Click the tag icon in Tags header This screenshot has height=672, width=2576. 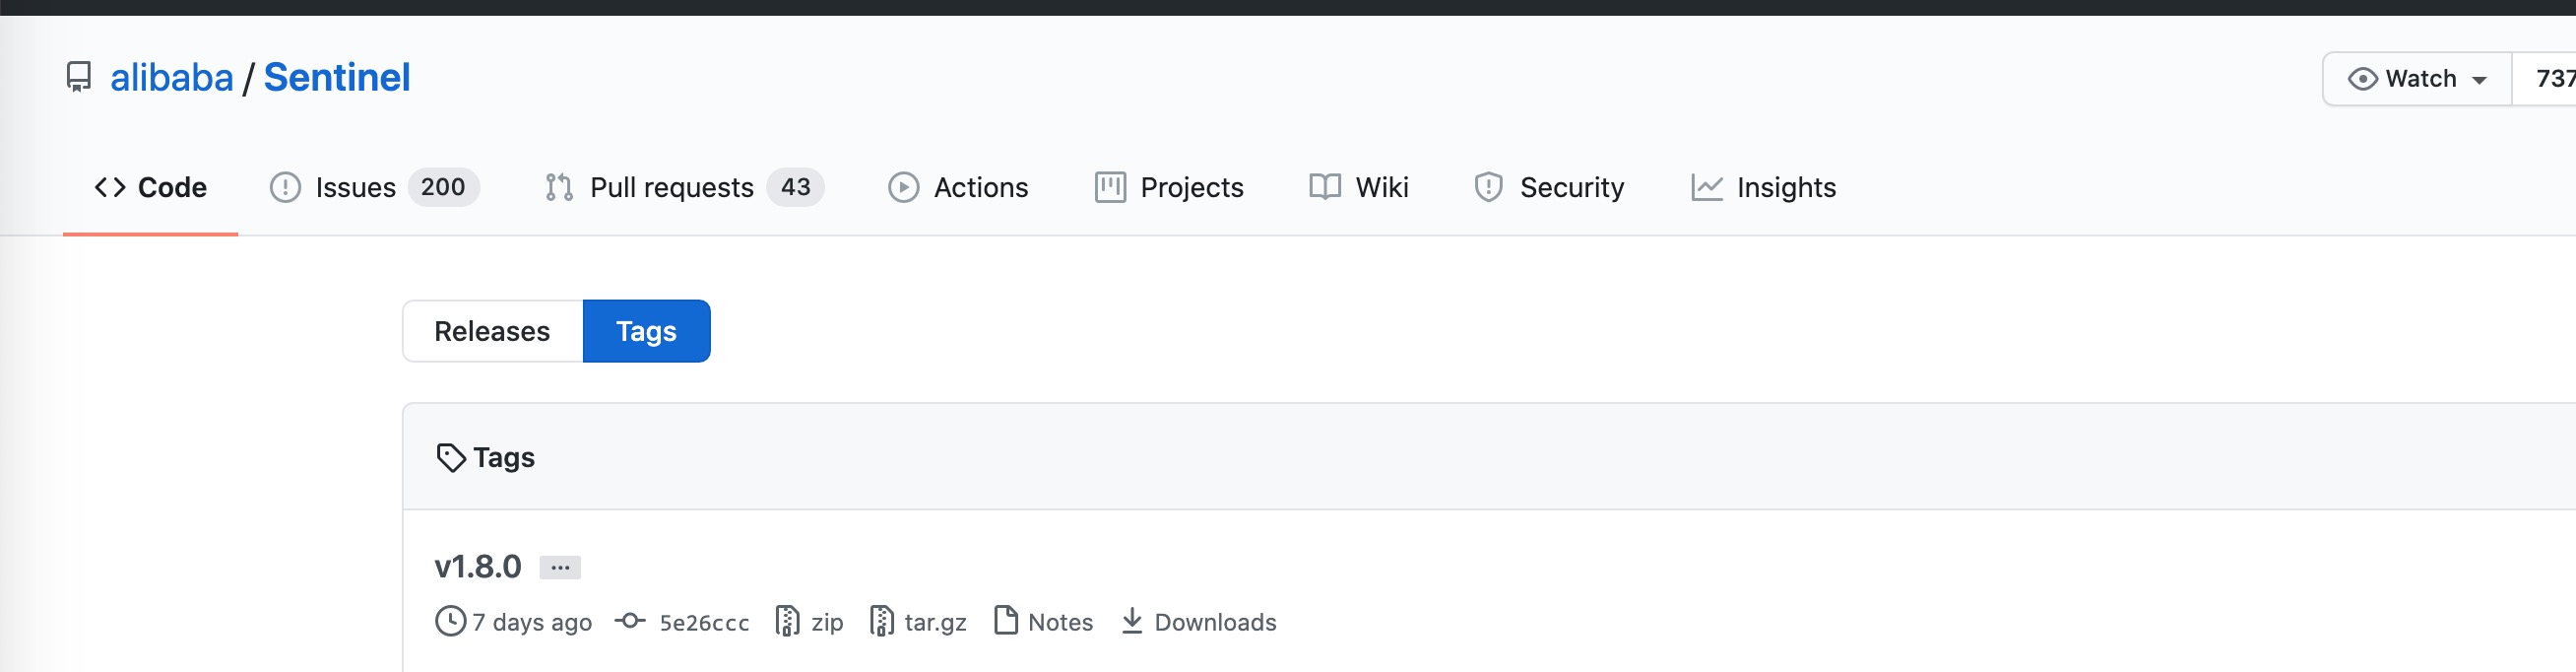[451, 457]
